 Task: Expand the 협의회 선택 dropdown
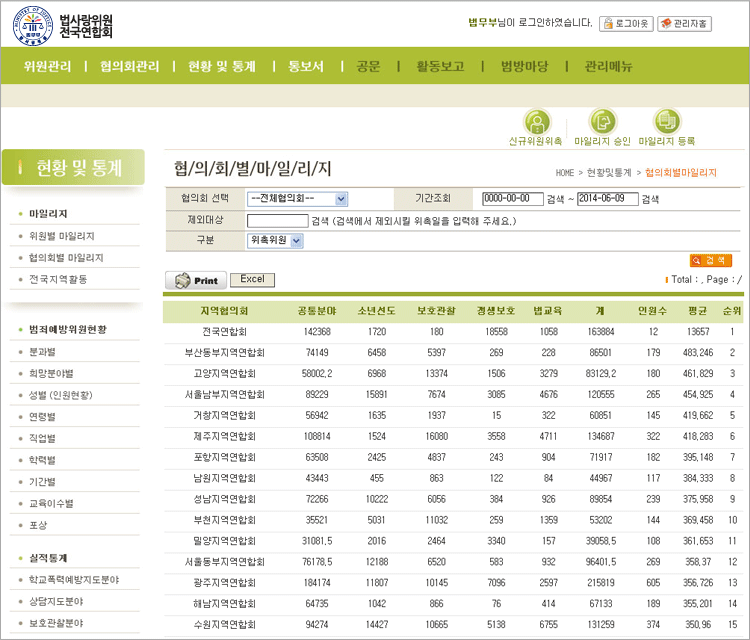coord(297,199)
